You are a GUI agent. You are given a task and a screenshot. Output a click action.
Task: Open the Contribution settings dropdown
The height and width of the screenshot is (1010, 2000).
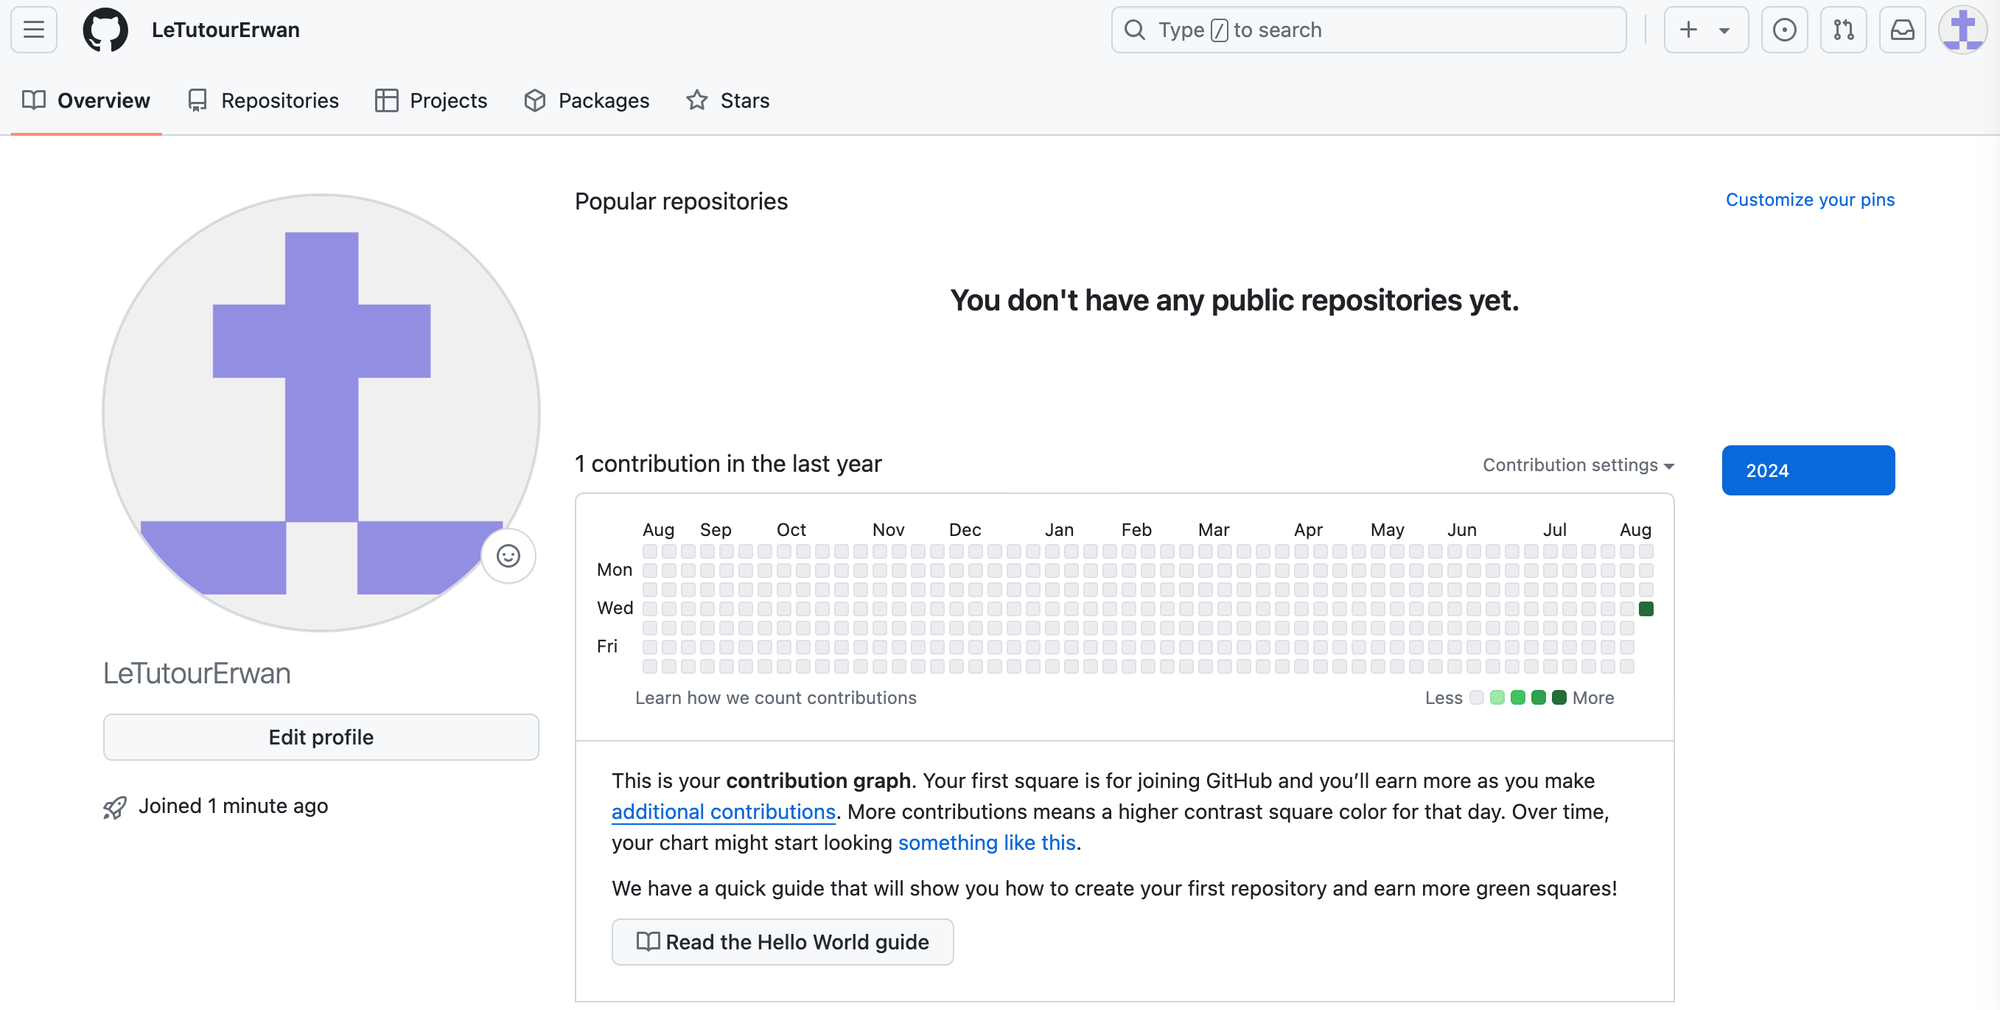1577,465
